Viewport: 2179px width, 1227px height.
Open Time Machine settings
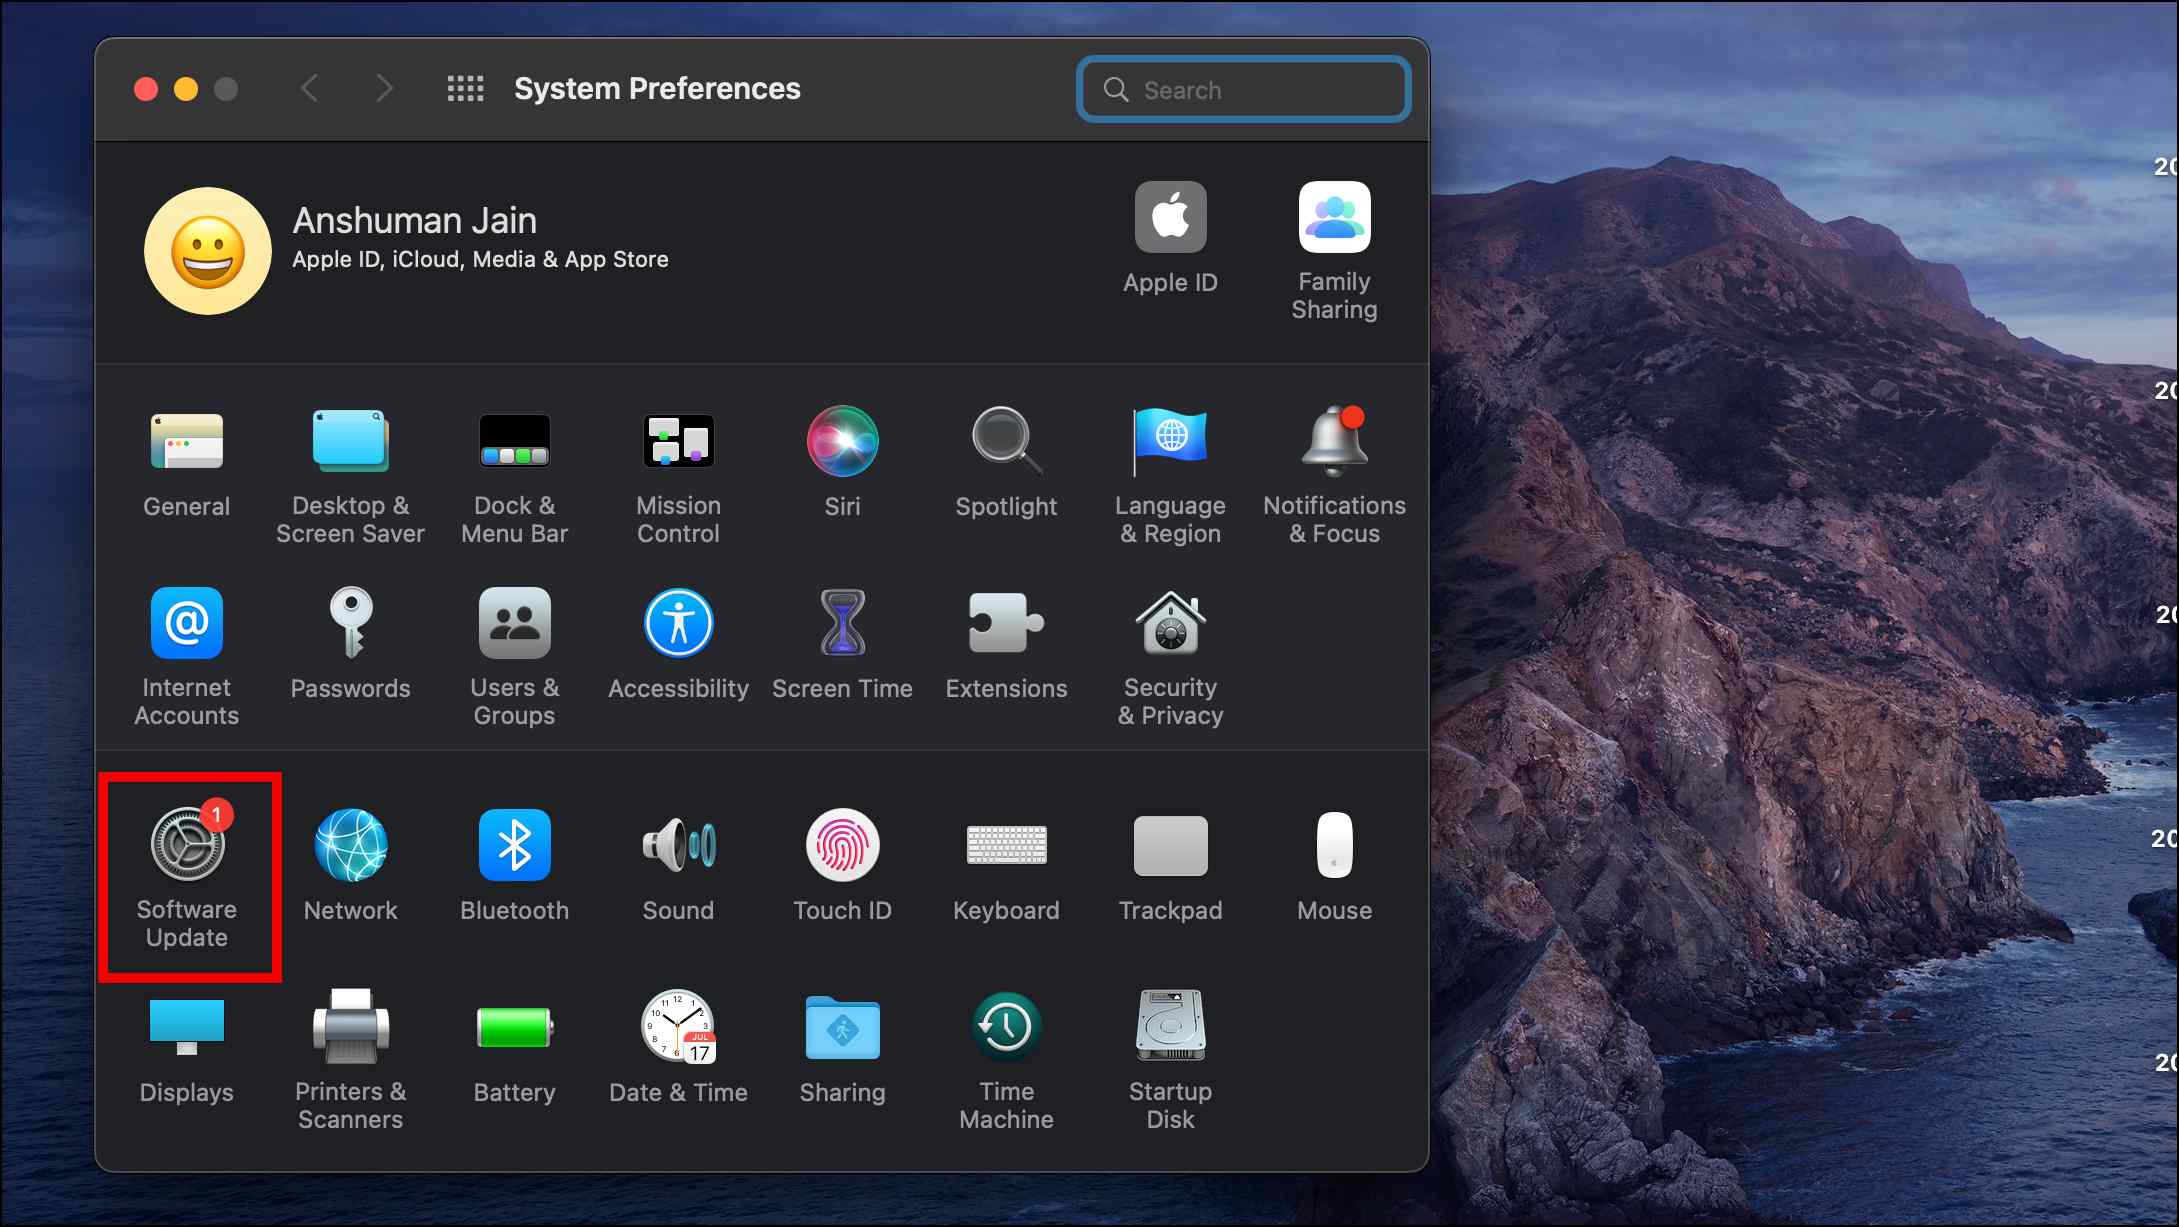click(1006, 1061)
